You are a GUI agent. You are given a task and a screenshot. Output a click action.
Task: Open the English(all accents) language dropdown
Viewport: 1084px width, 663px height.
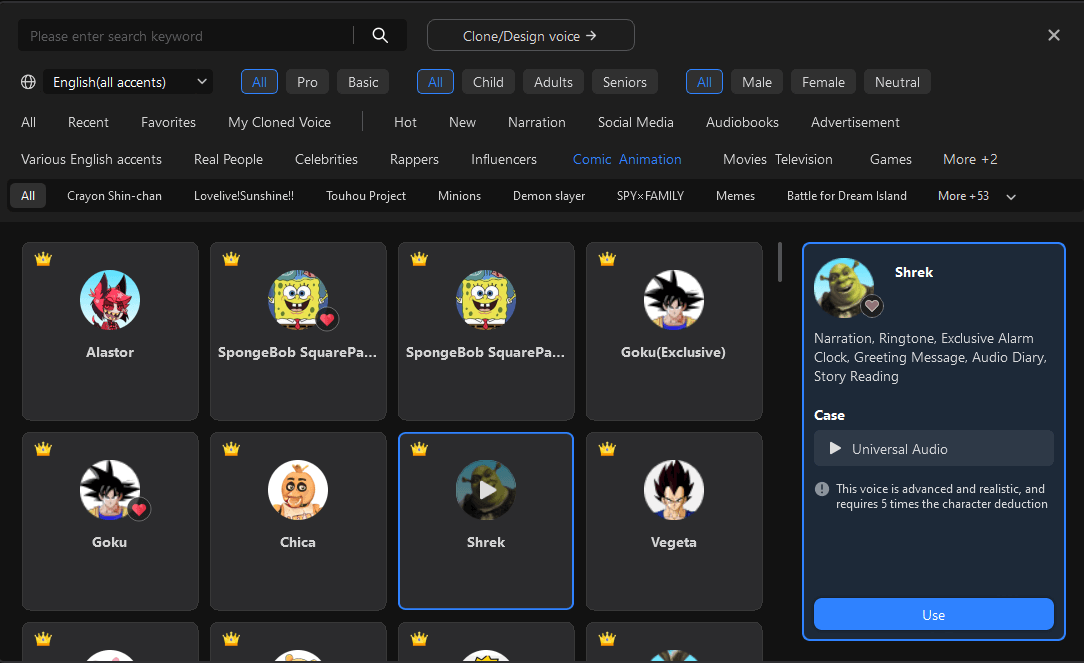128,82
